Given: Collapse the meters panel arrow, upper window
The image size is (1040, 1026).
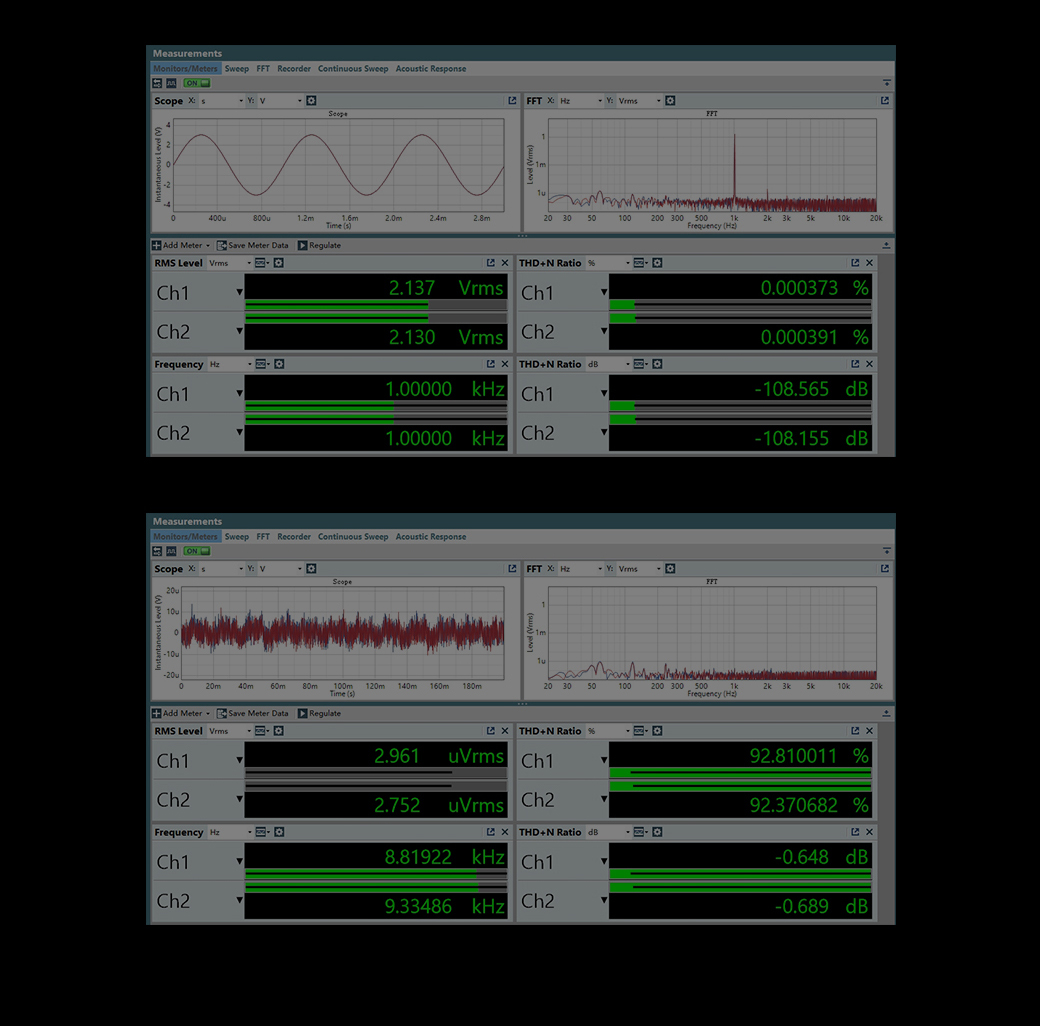Looking at the screenshot, I should (886, 245).
